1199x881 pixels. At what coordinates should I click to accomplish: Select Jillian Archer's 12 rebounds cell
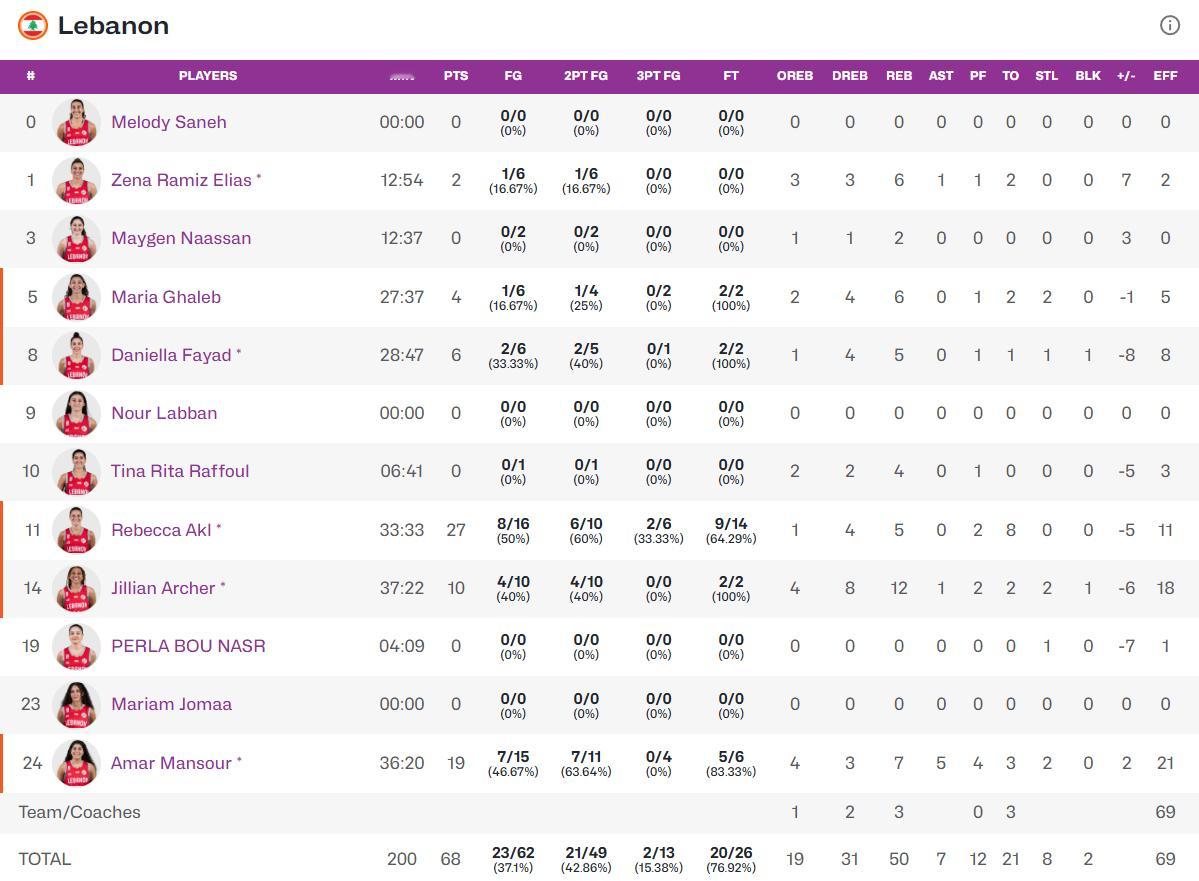[x=899, y=588]
